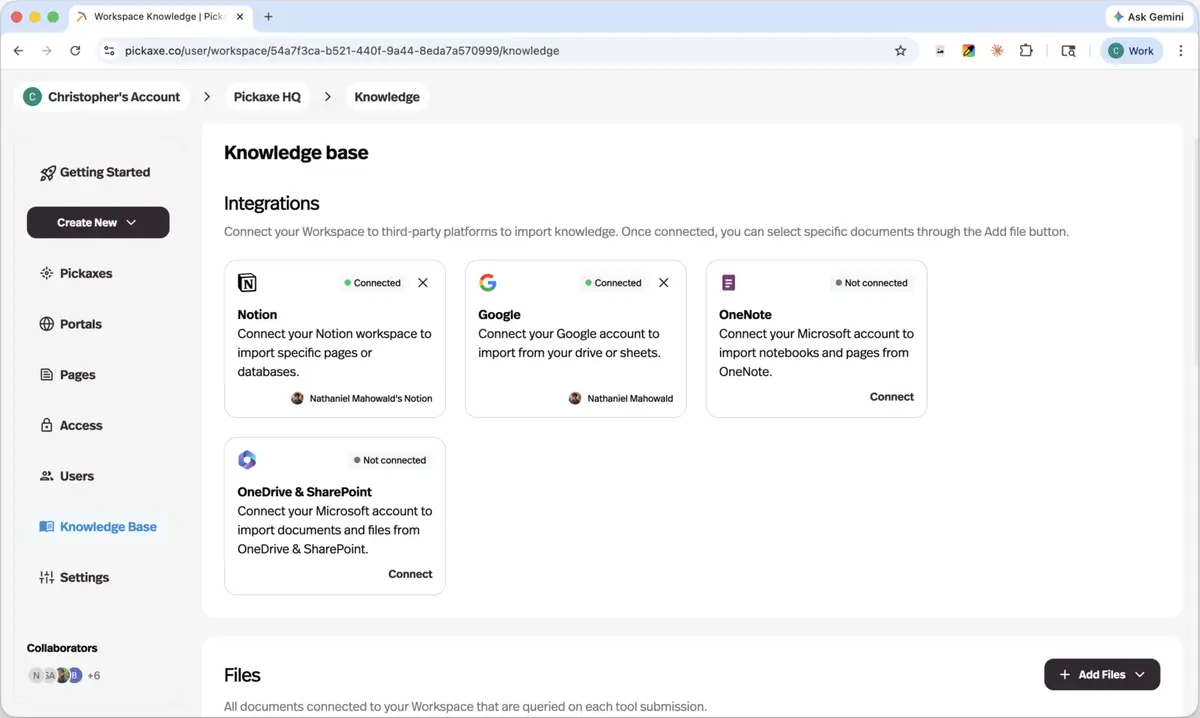Click the Portals globe icon
The width and height of the screenshot is (1200, 718).
point(46,324)
